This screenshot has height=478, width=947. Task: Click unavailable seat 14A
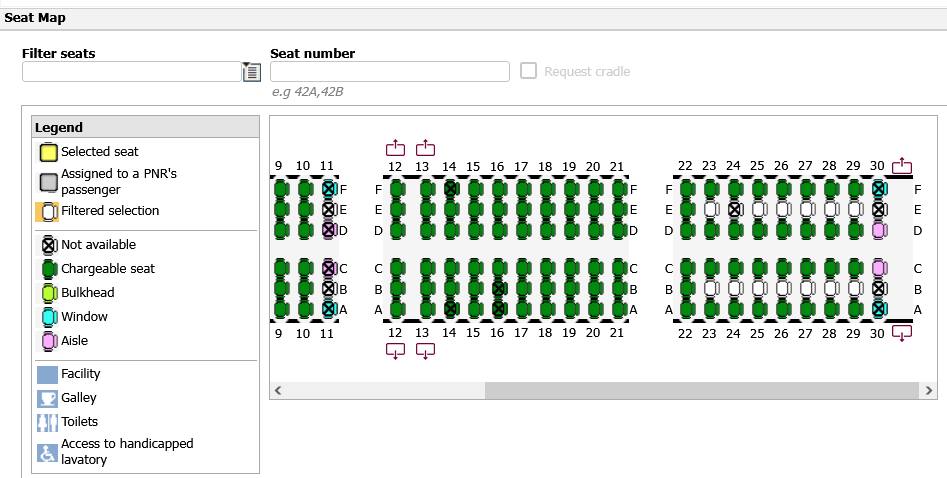point(451,309)
